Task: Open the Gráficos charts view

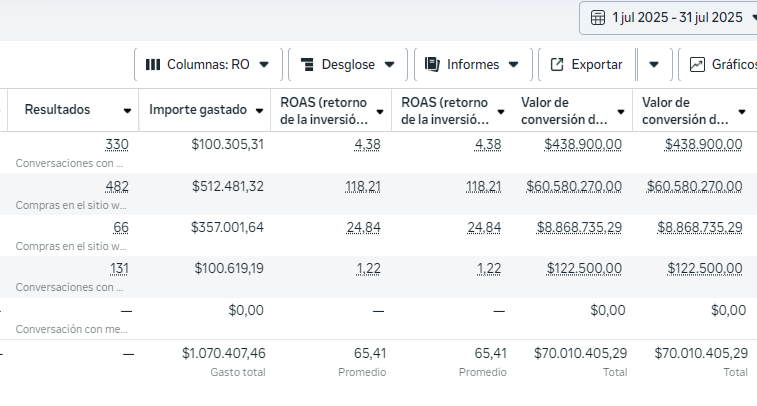Action: (x=722, y=64)
